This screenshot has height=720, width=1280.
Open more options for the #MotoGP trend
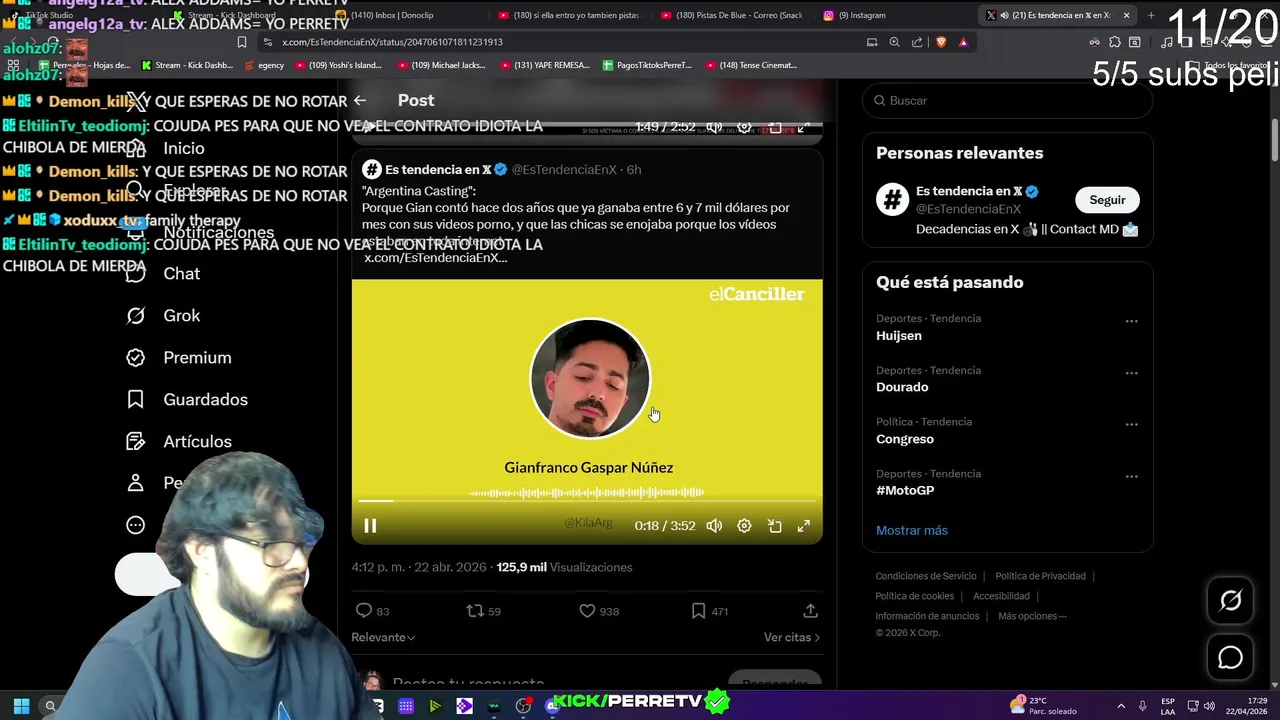[1131, 476]
